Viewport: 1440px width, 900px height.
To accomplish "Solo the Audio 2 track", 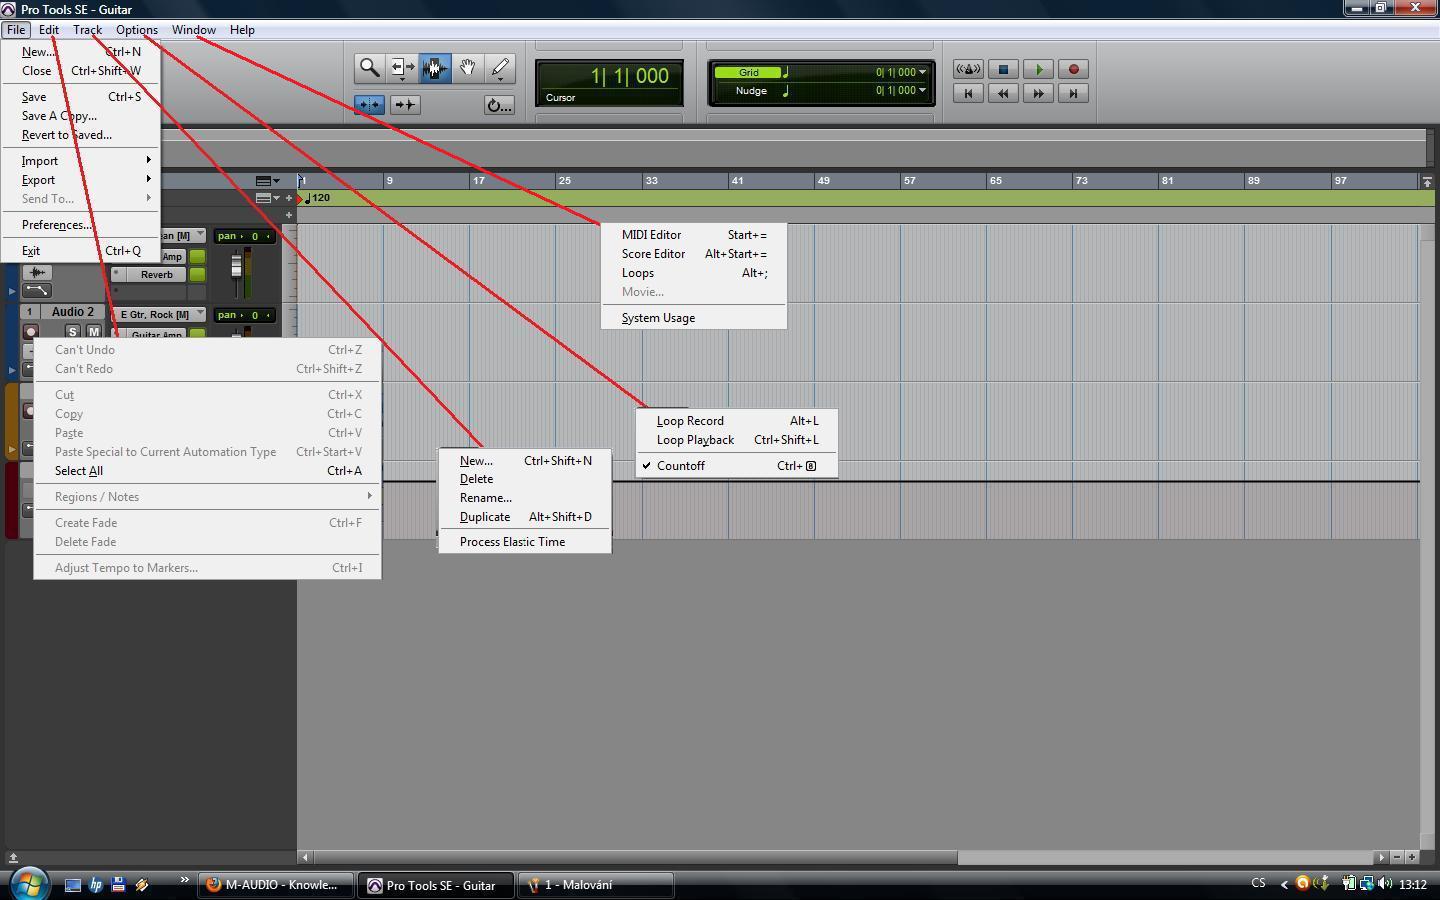I will (72, 331).
